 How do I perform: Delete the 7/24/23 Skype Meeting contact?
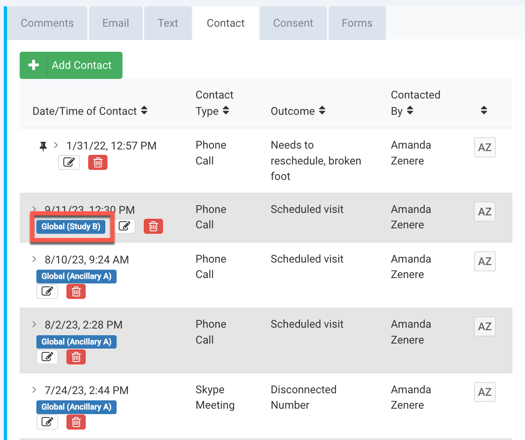(76, 422)
